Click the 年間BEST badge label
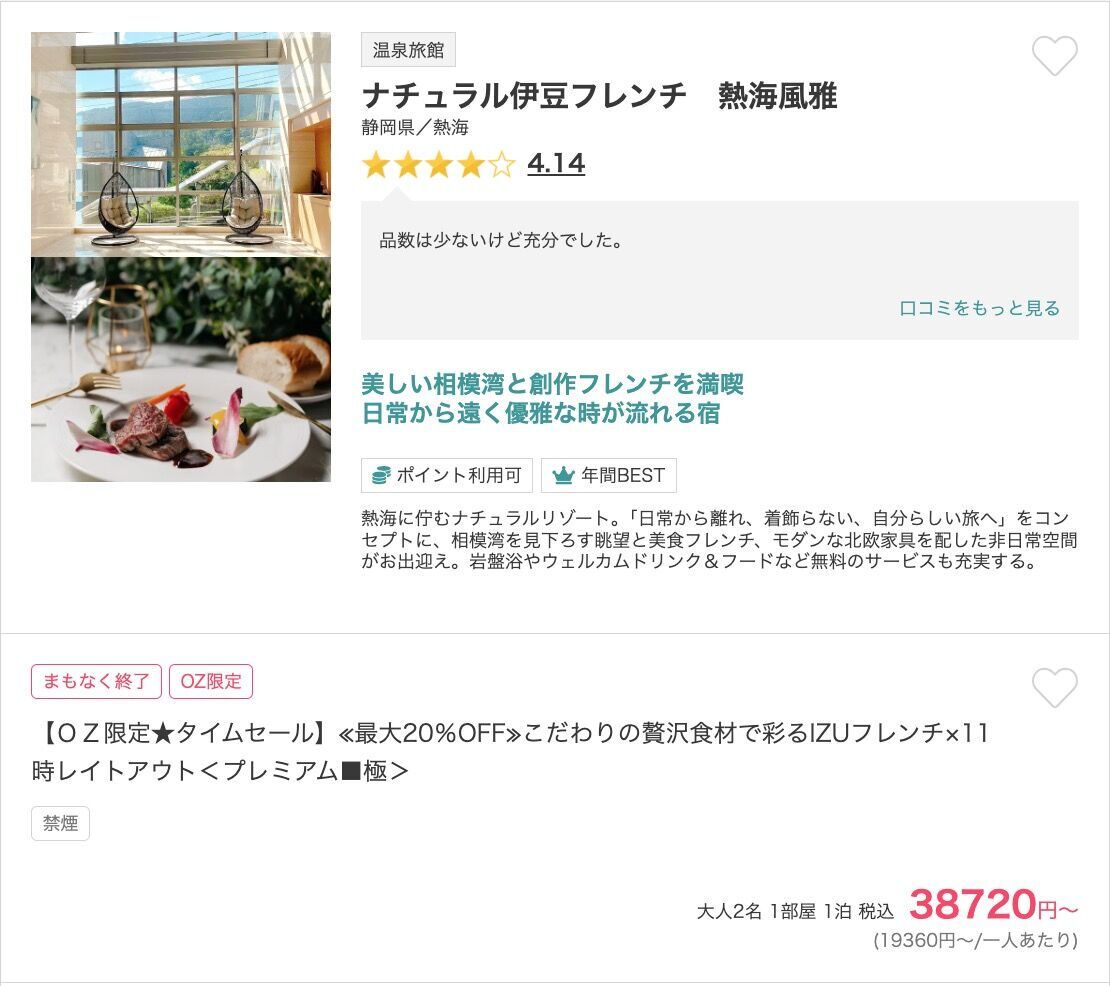The height and width of the screenshot is (986, 1110). 609,476
